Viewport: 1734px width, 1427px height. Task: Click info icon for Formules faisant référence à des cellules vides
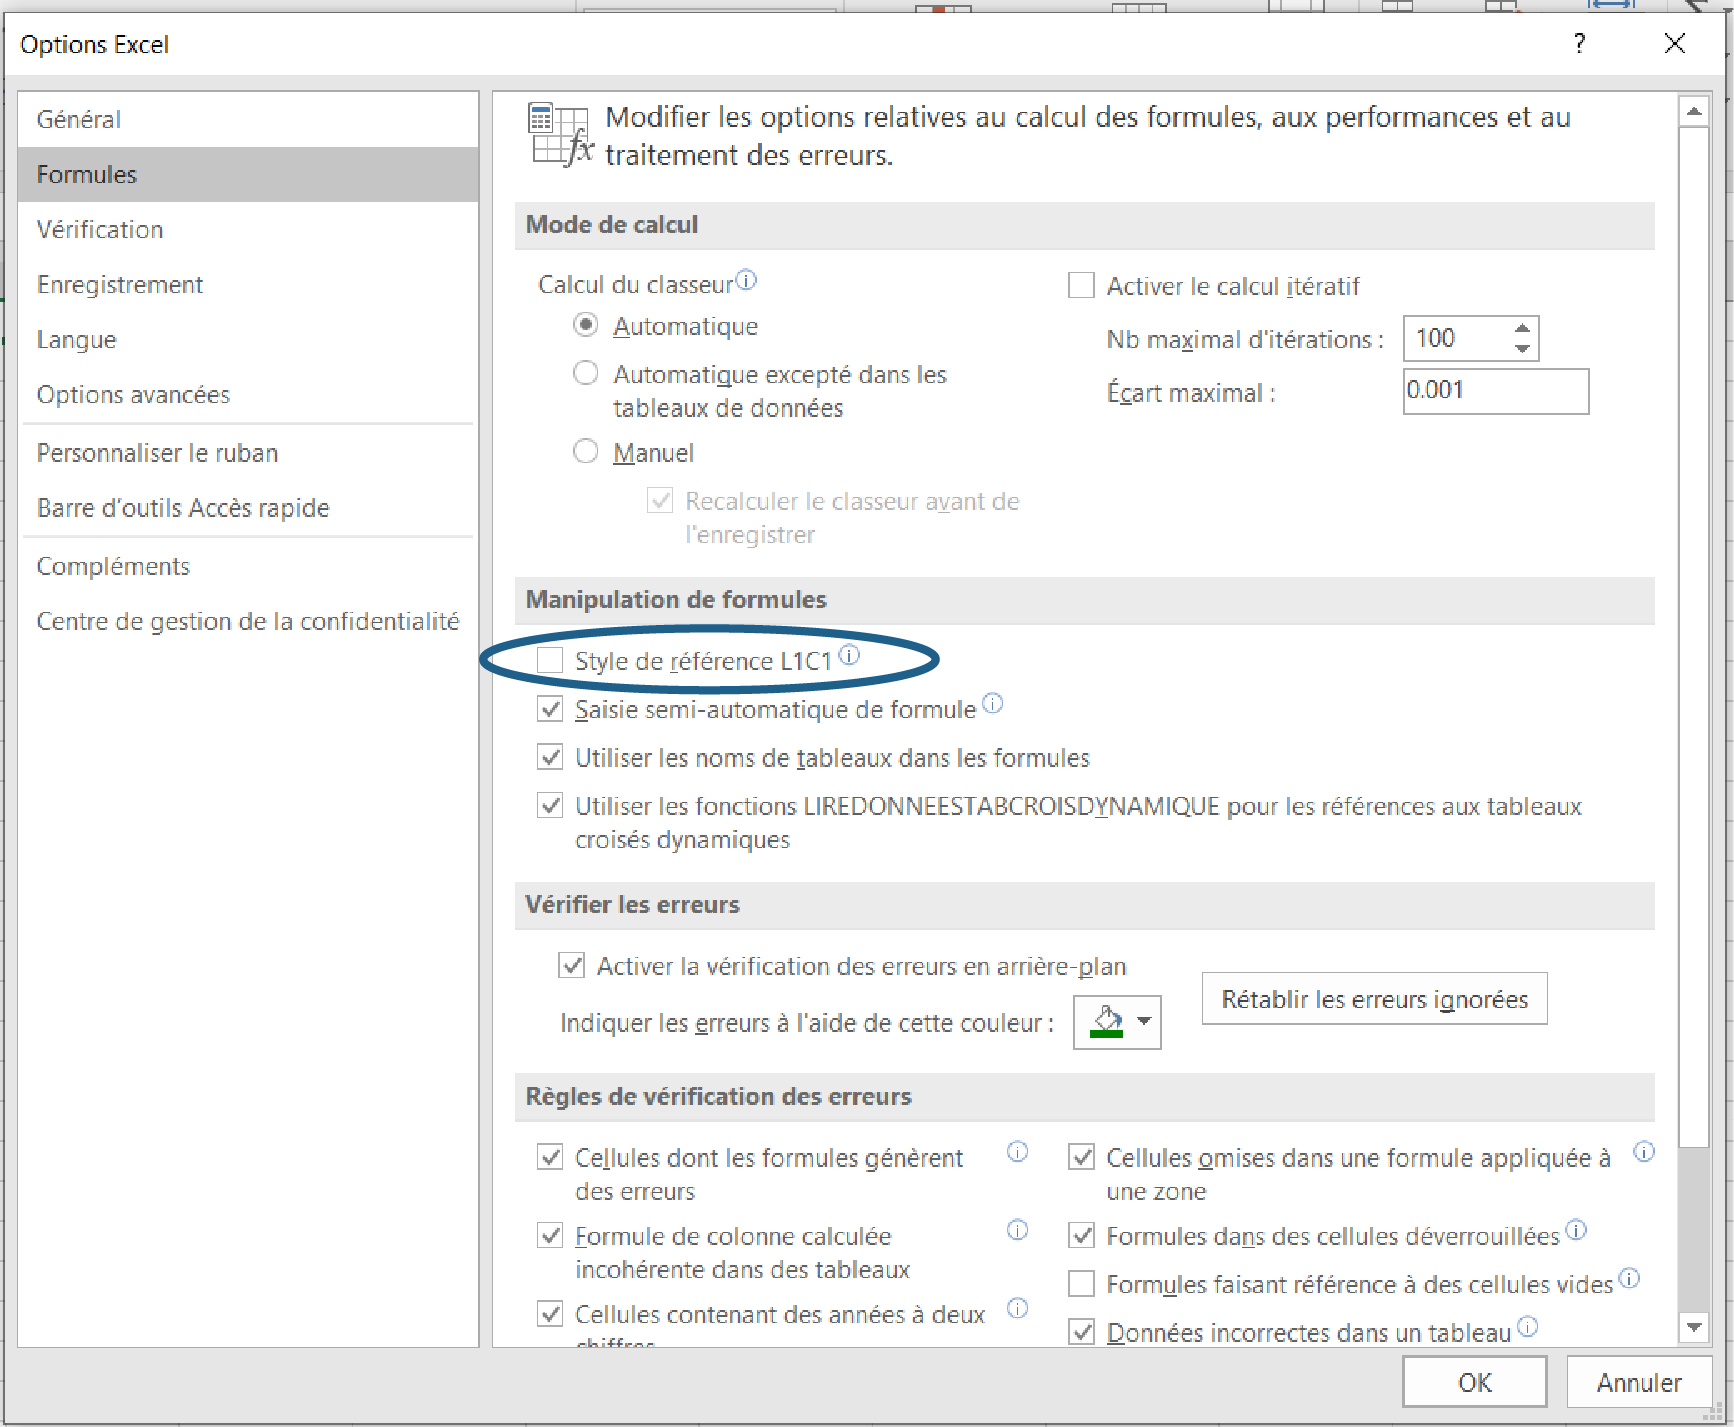(1629, 1278)
